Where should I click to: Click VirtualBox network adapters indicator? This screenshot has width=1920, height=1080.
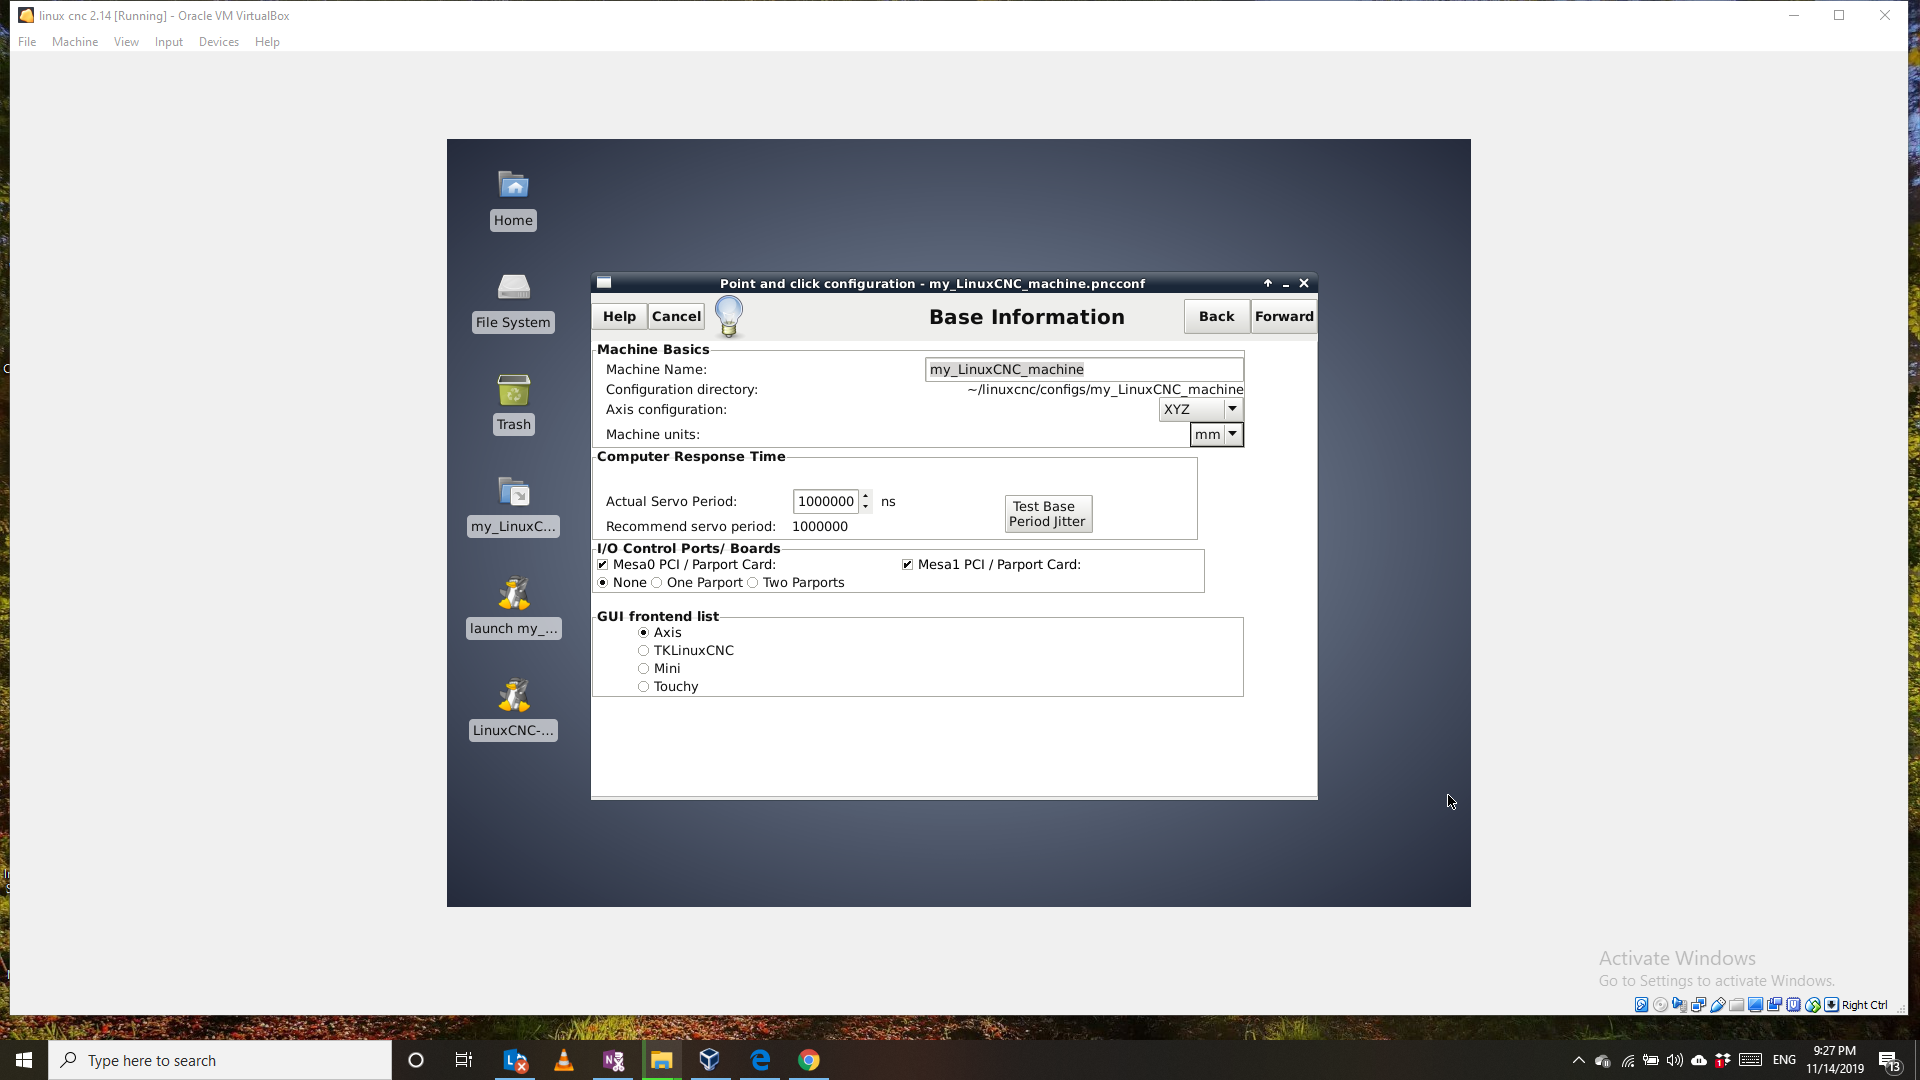[x=1698, y=1005]
